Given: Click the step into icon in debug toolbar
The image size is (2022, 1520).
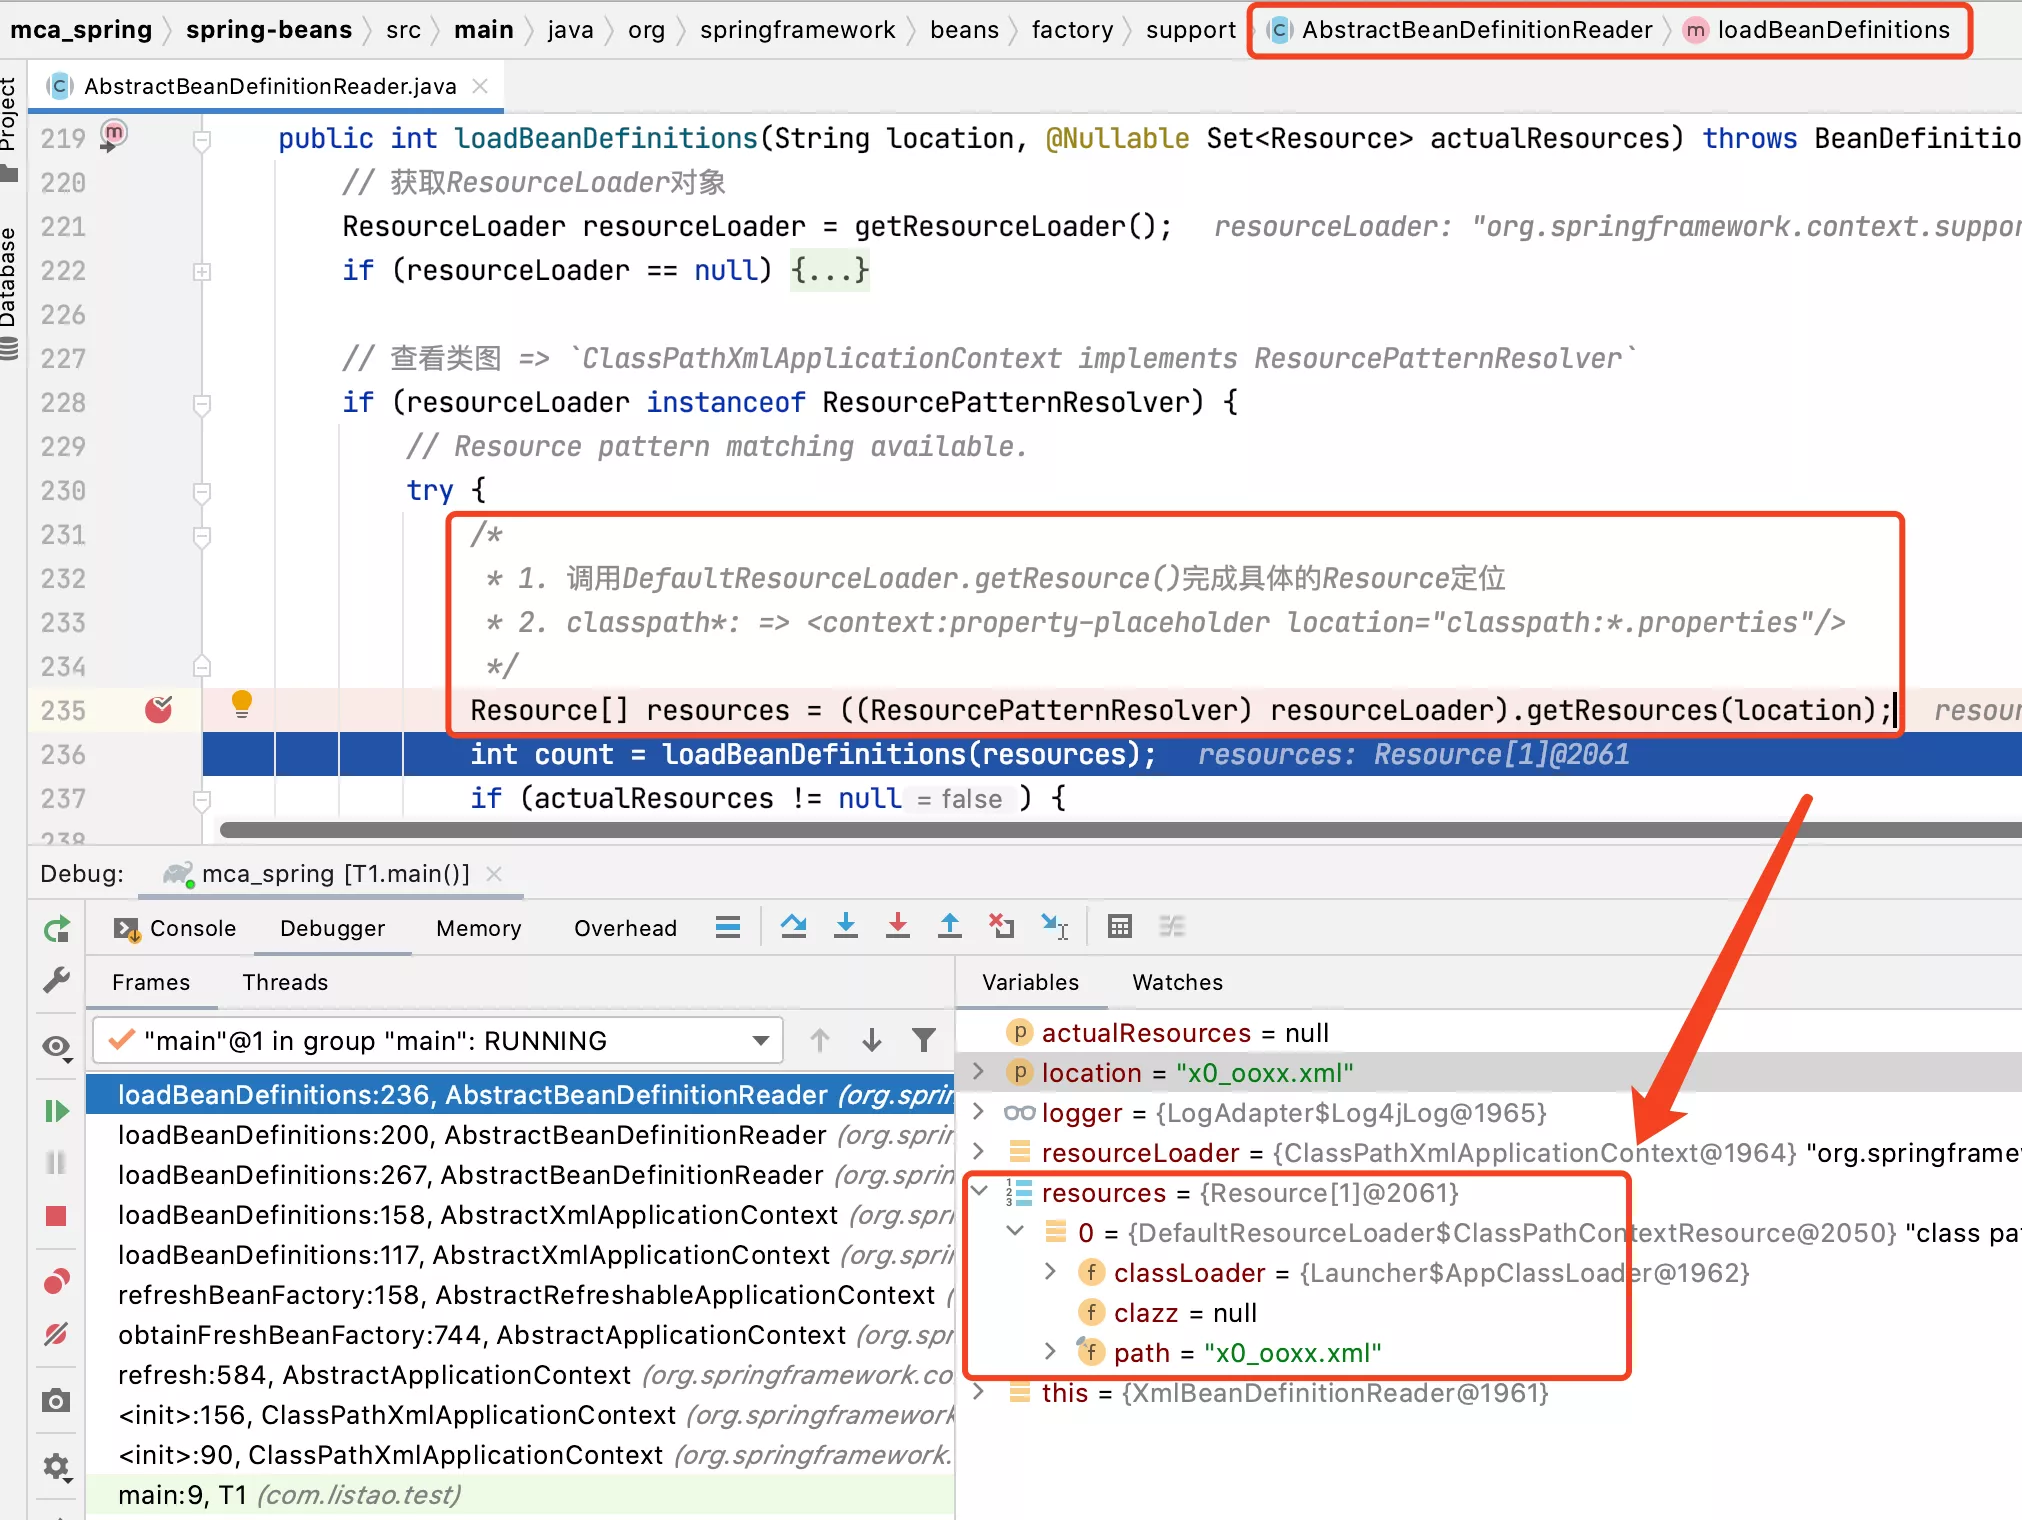Looking at the screenshot, I should pos(844,928).
